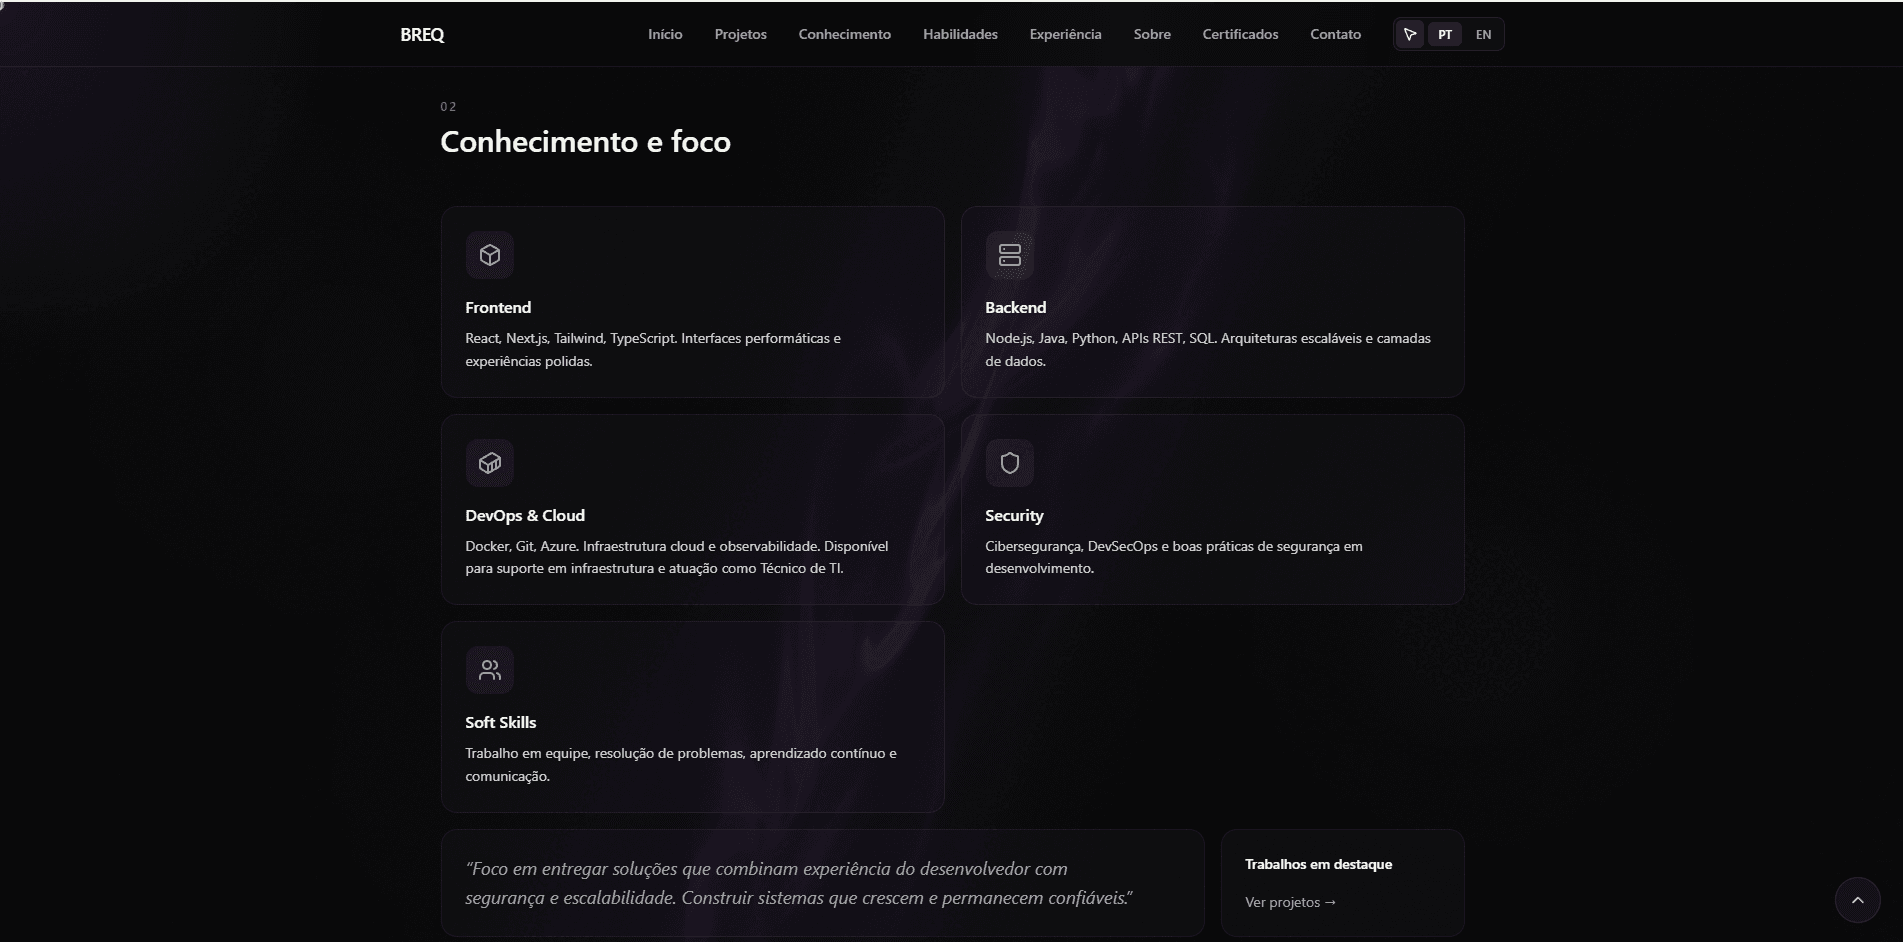This screenshot has width=1903, height=942.
Task: Click the Docker, Git, Azure description text
Action: (677, 557)
